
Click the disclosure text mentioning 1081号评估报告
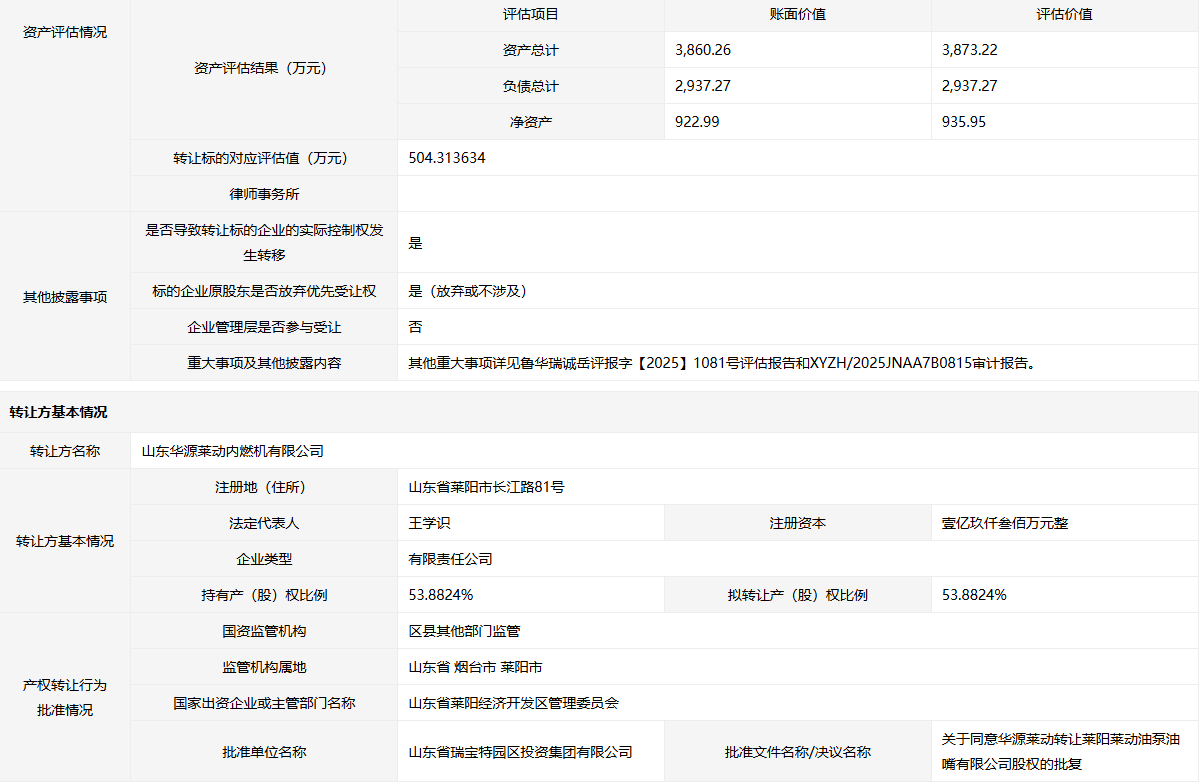(x=722, y=363)
